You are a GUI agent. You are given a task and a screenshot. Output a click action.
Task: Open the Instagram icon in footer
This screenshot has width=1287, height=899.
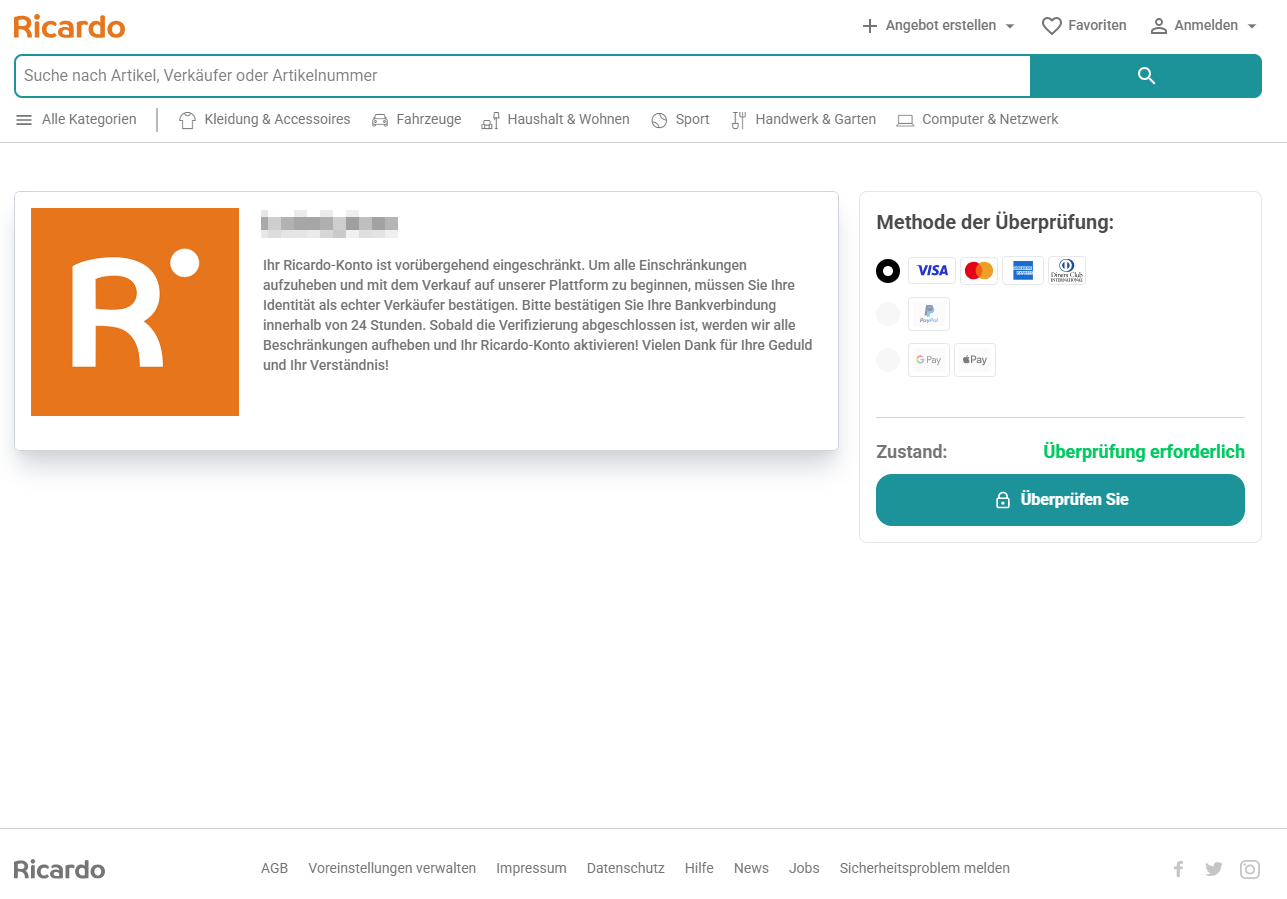tap(1250, 869)
